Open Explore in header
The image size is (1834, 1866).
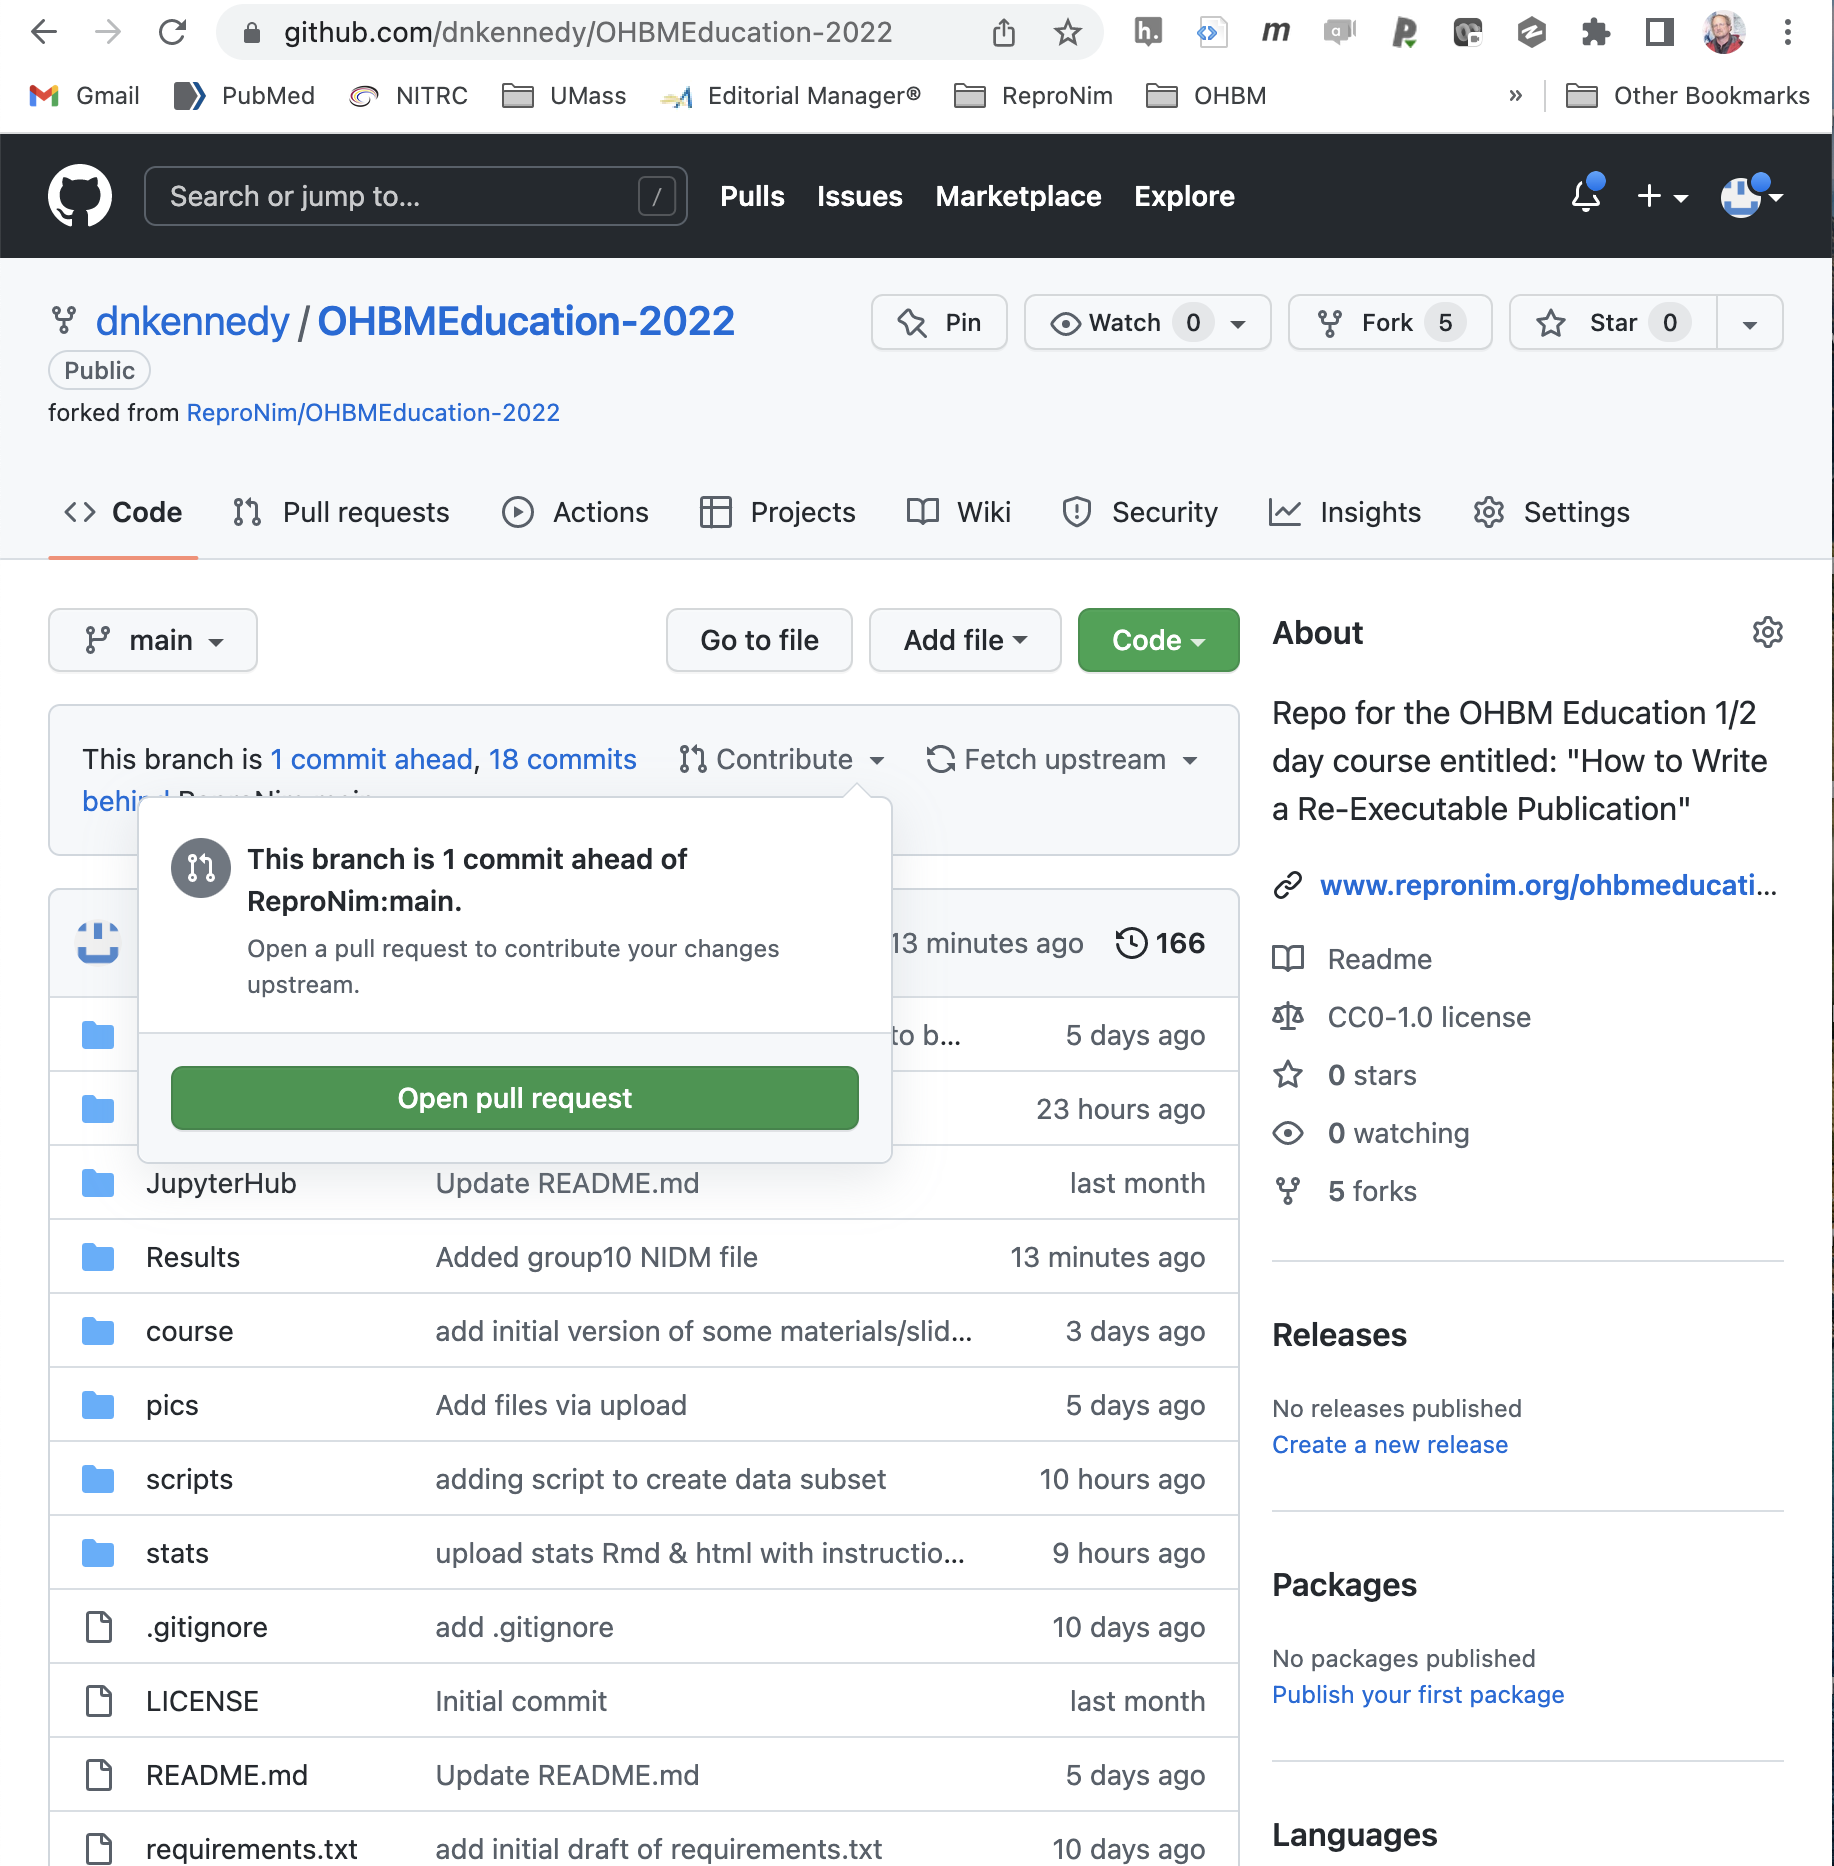coord(1184,196)
